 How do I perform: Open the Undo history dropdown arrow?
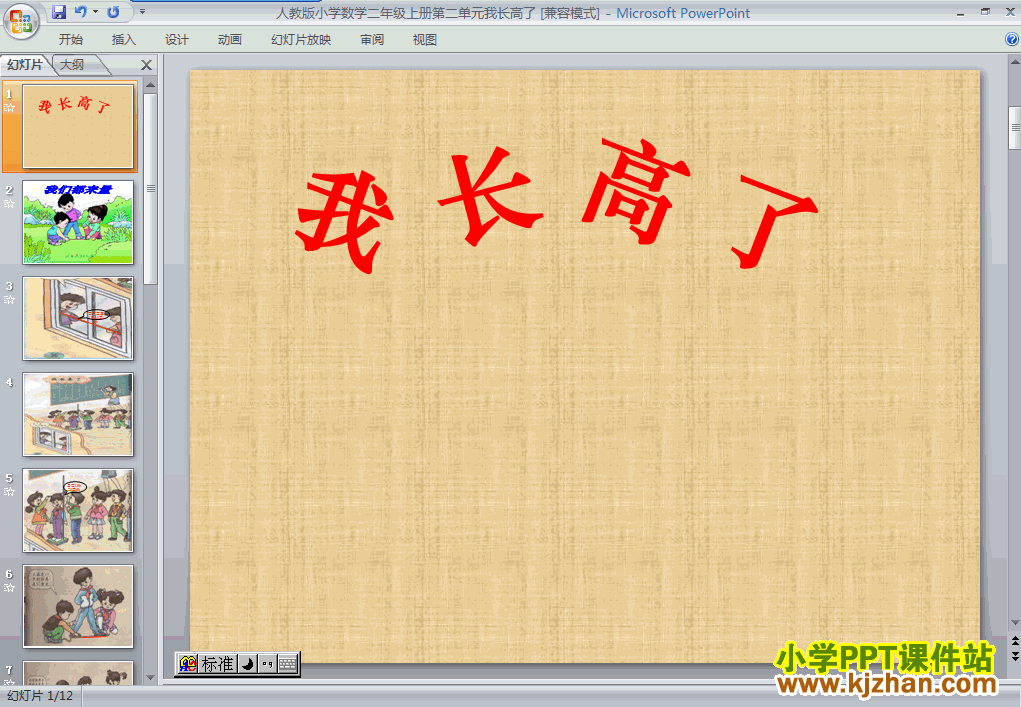pyautogui.click(x=95, y=12)
